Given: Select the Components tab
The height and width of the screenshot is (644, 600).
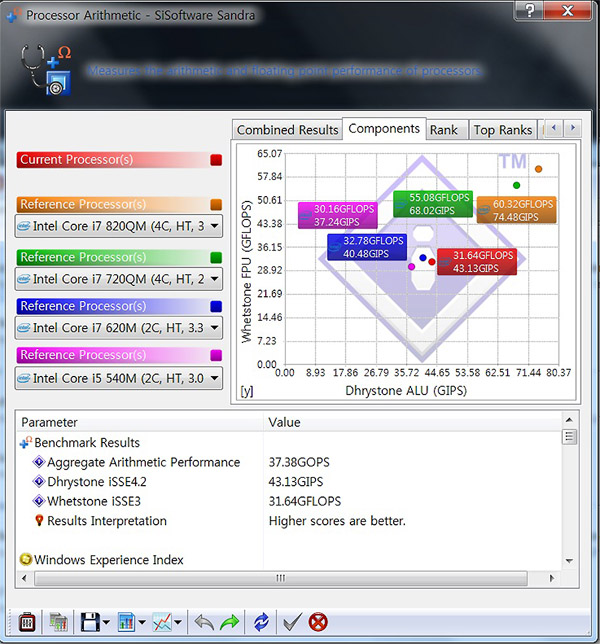Looking at the screenshot, I should pyautogui.click(x=384, y=129).
